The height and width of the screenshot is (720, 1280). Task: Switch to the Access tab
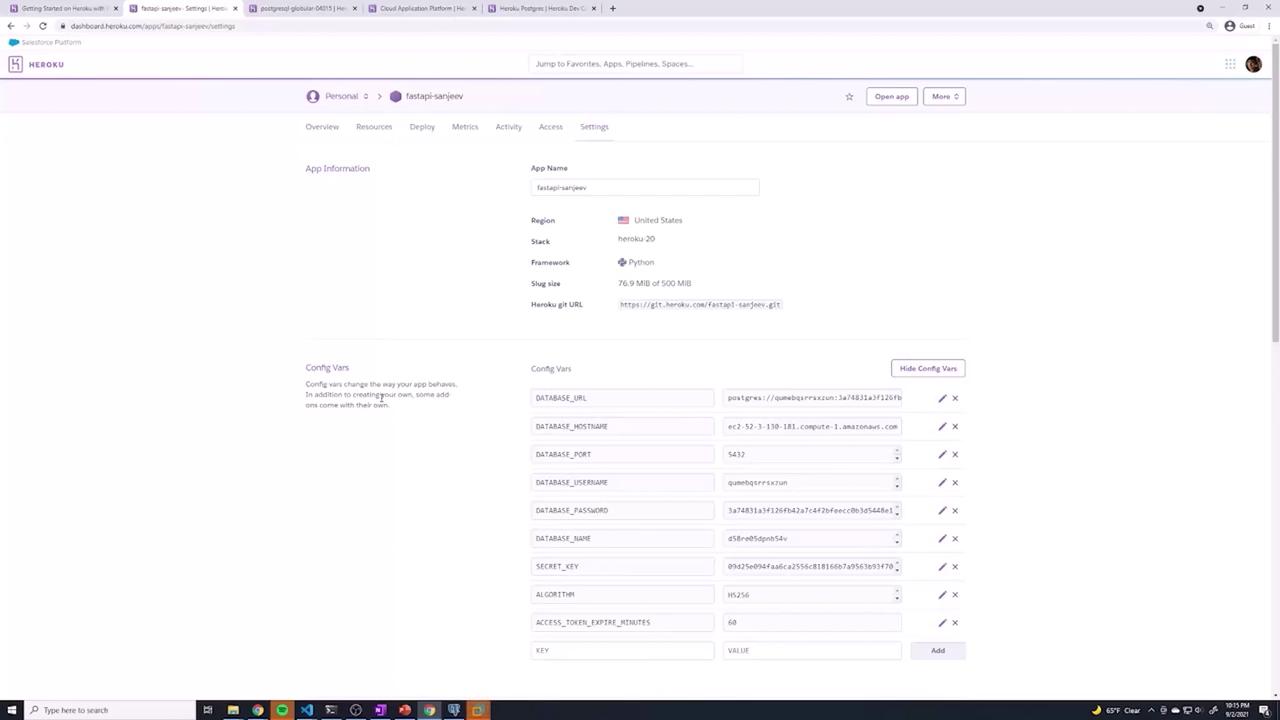551,127
